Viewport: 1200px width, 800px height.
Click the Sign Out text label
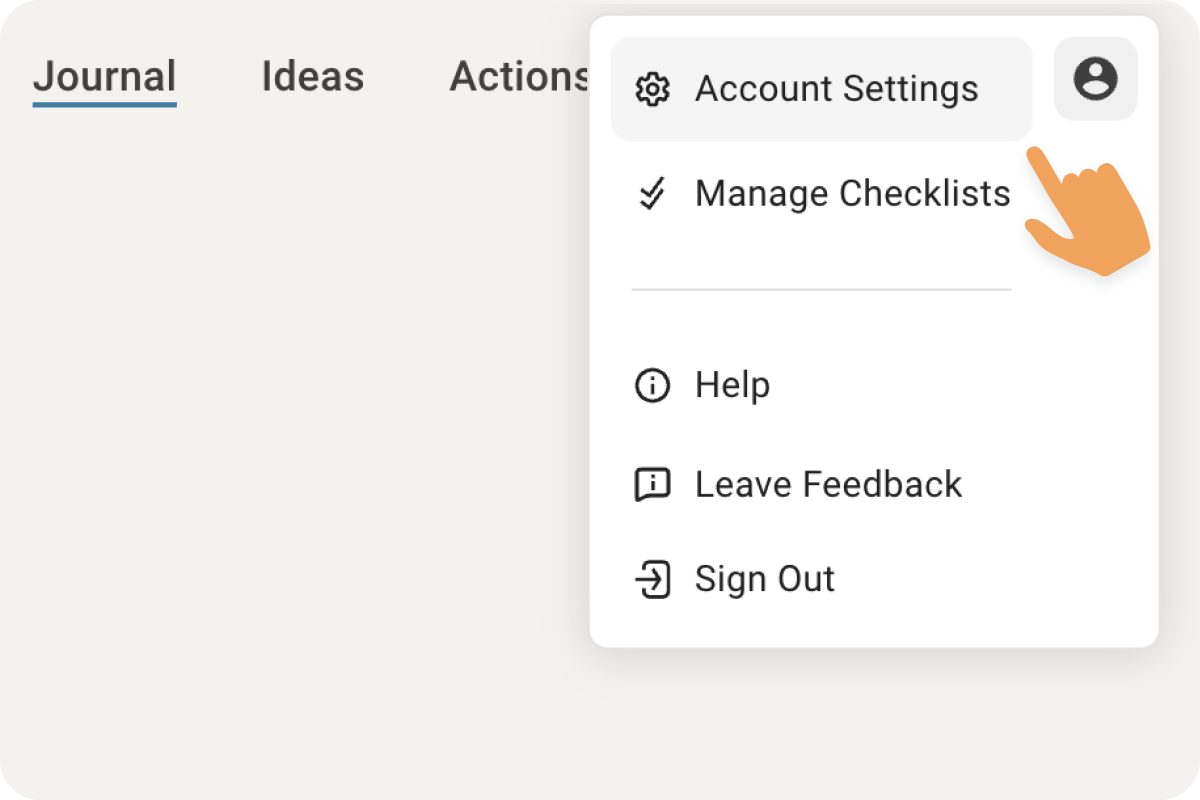coord(765,579)
